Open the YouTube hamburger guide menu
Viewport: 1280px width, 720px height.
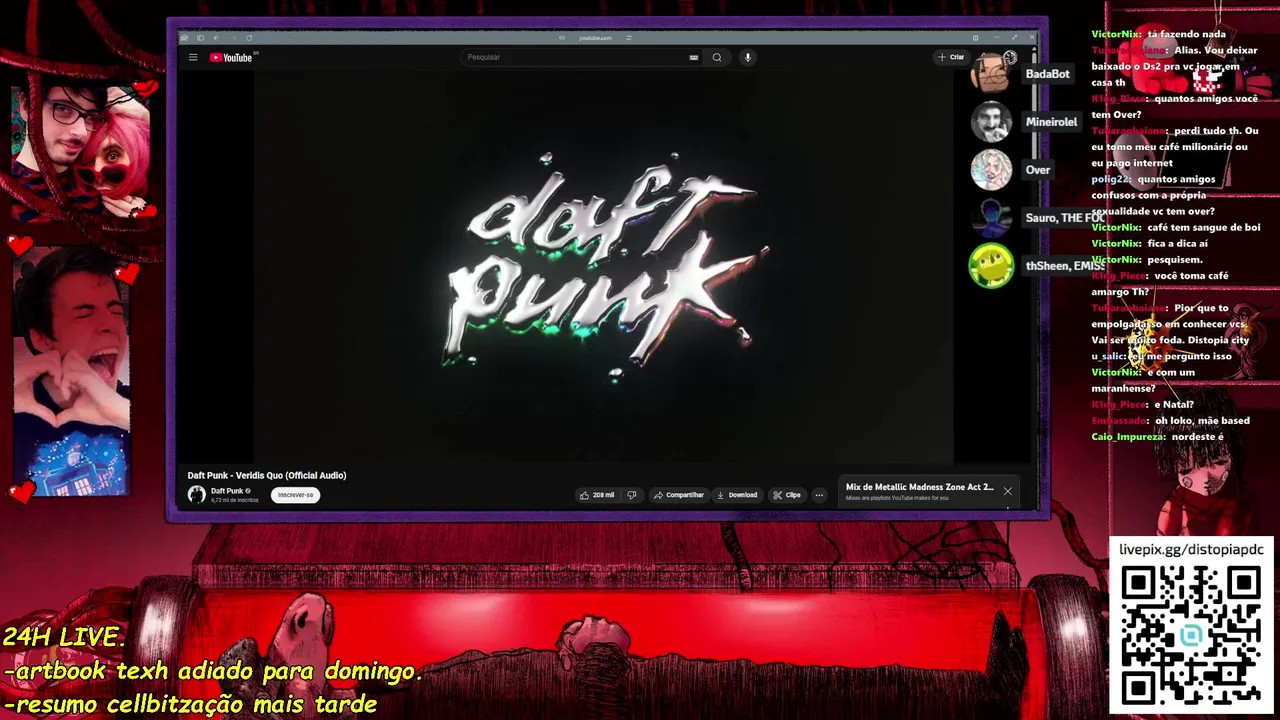click(x=193, y=57)
